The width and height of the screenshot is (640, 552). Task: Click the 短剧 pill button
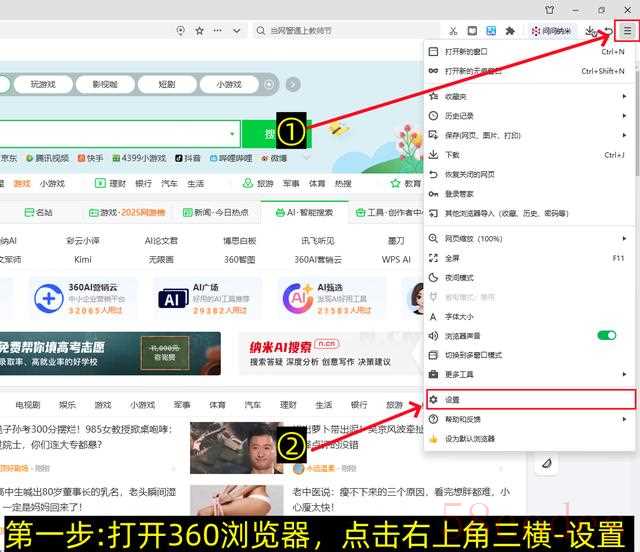click(167, 85)
